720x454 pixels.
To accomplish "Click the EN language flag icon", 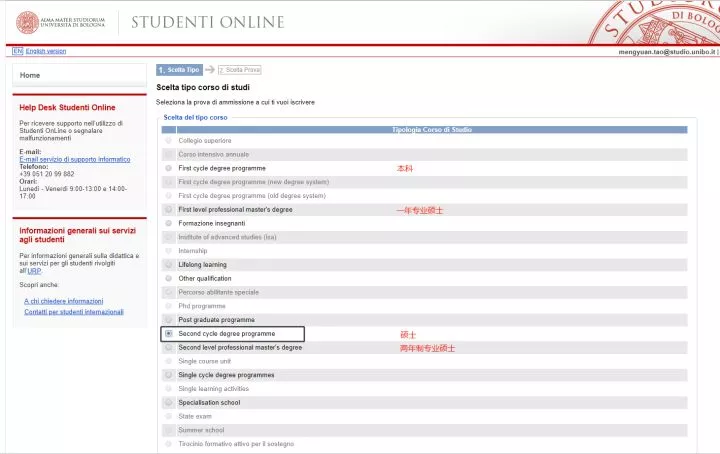I will click(x=17, y=51).
